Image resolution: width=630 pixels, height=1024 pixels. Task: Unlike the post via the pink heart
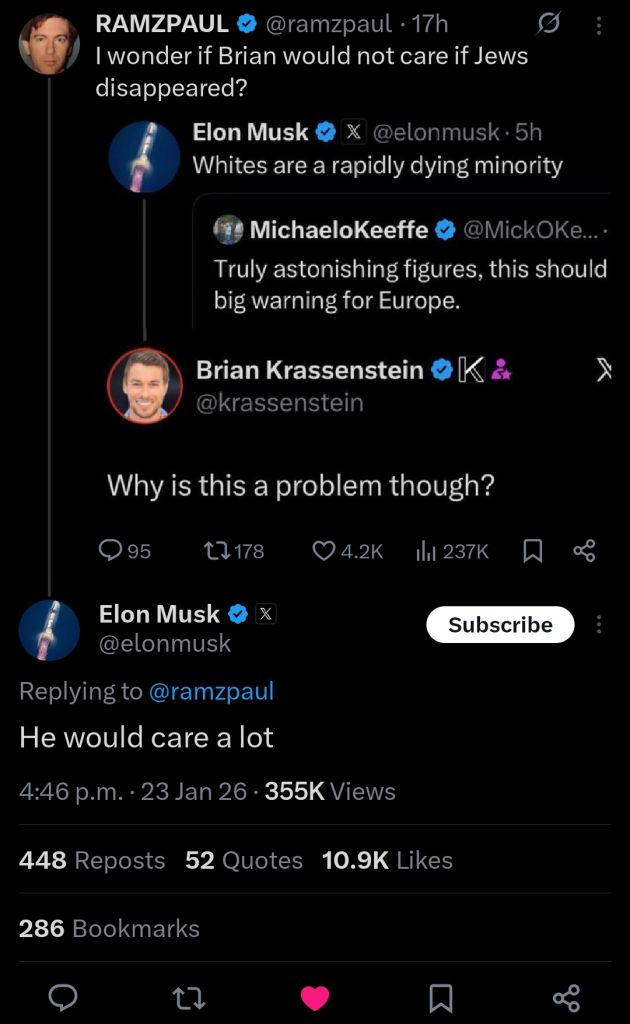coord(315,997)
